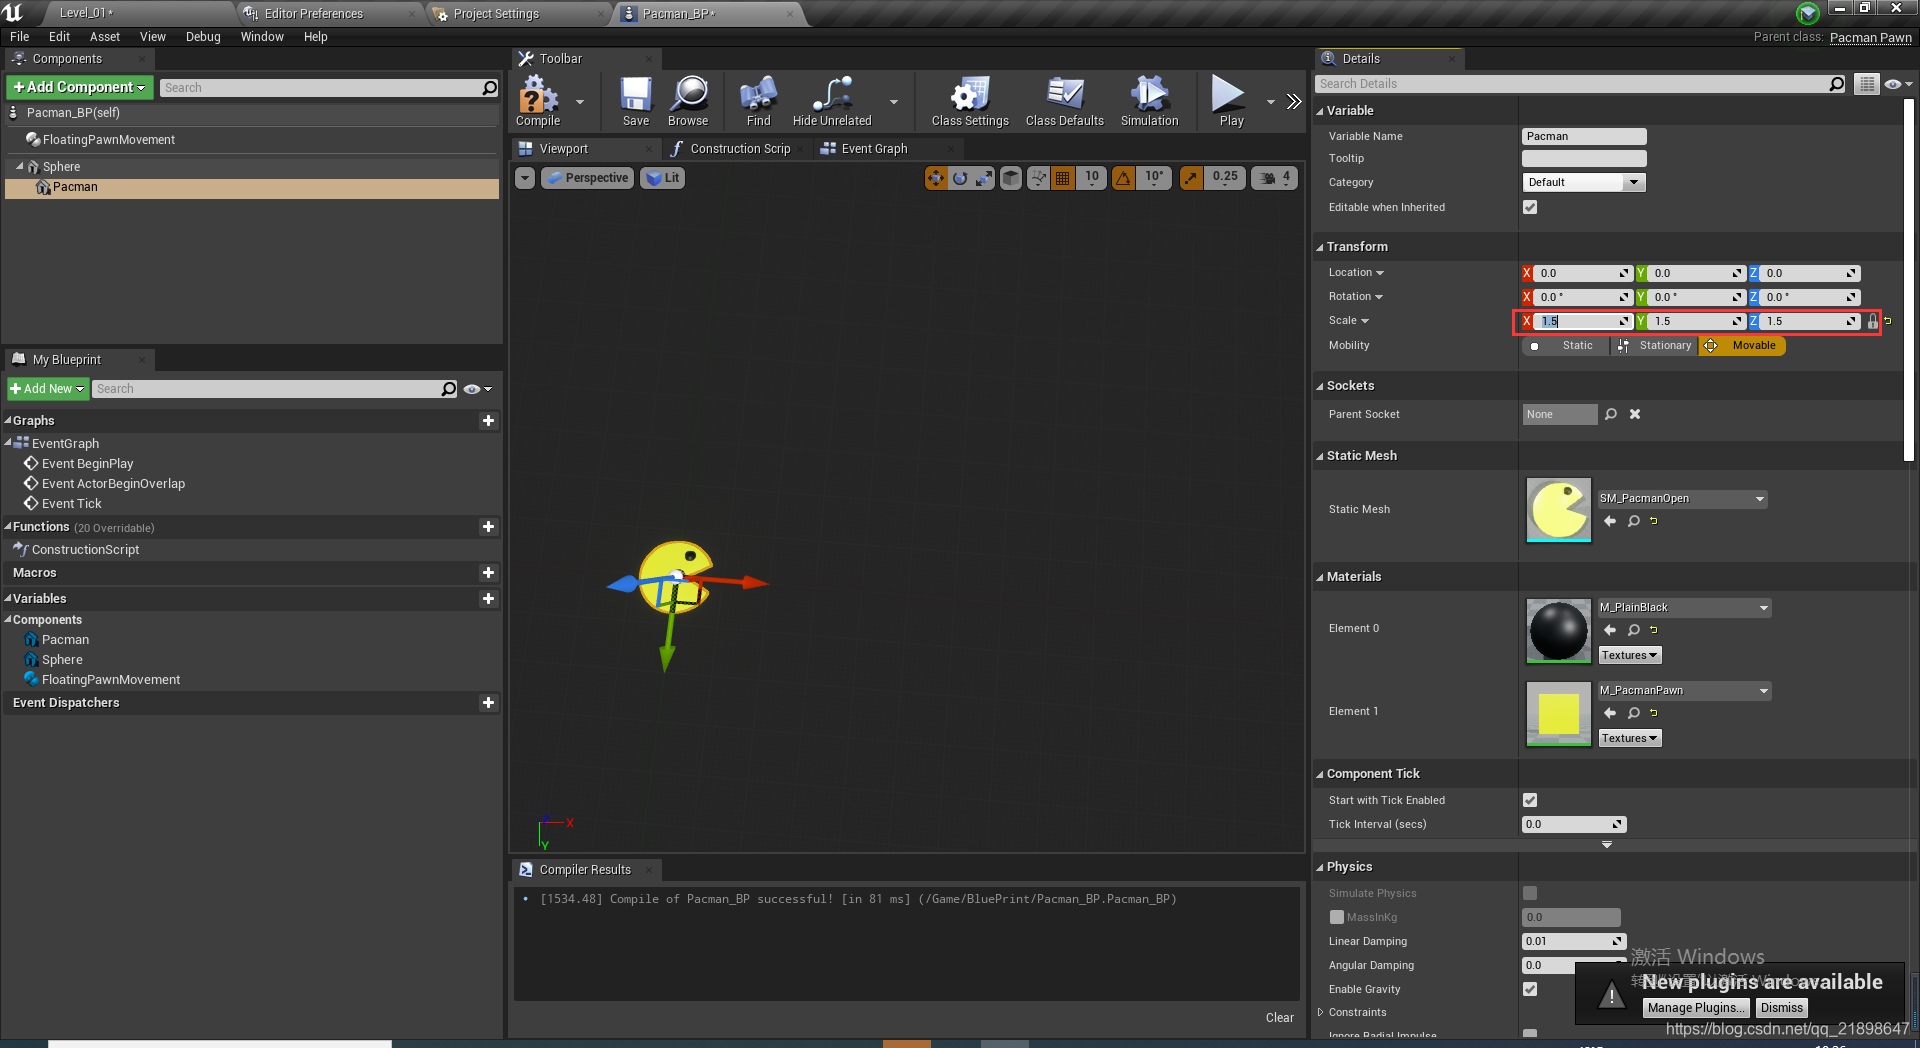Click the Add Component button
This screenshot has width=1920, height=1048.
click(80, 88)
